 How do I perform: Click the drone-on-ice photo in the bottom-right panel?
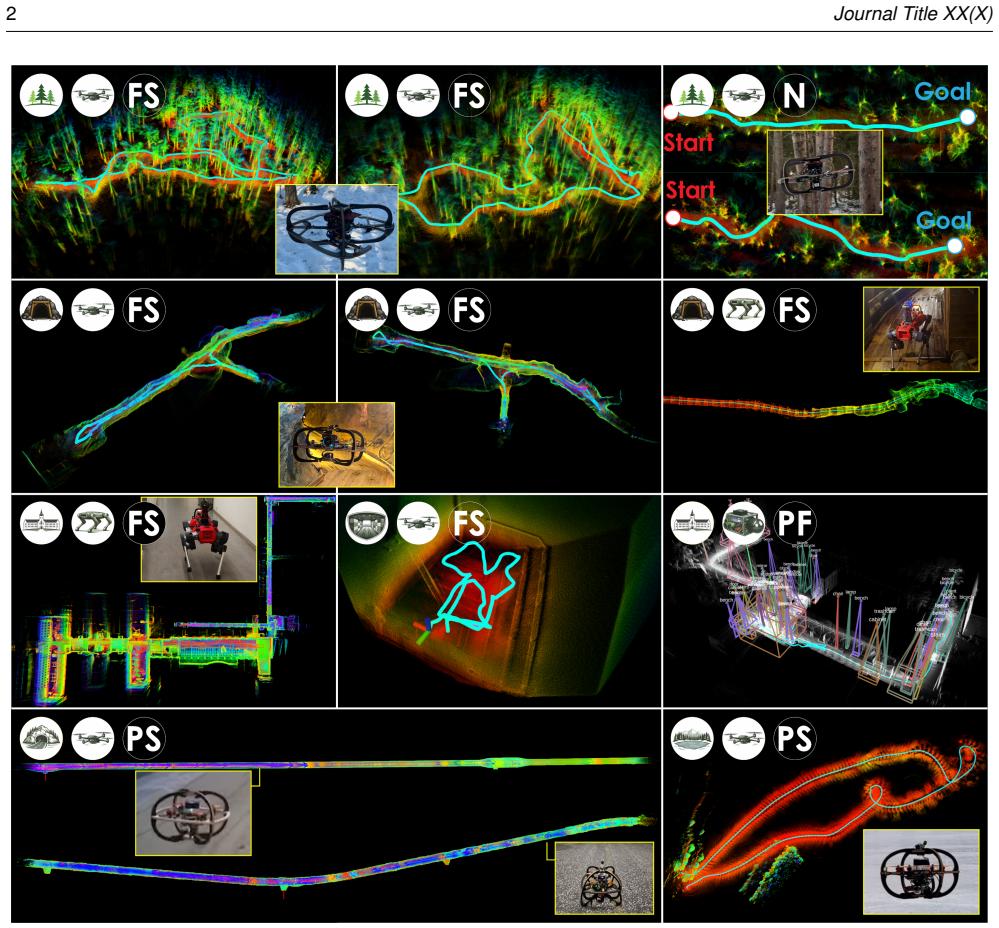click(921, 872)
